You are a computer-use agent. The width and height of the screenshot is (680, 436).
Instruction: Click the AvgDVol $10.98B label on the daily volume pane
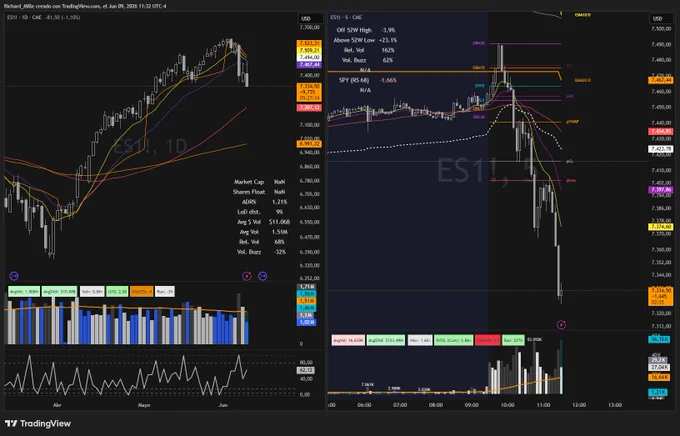[59, 292]
